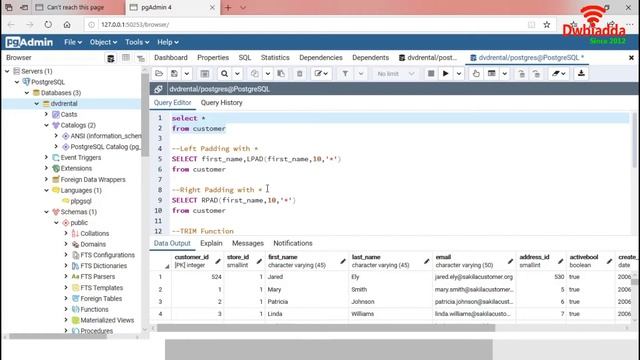This screenshot has width=640, height=360.
Task: Open the Execute options dropdown arrow
Action: 459,73
